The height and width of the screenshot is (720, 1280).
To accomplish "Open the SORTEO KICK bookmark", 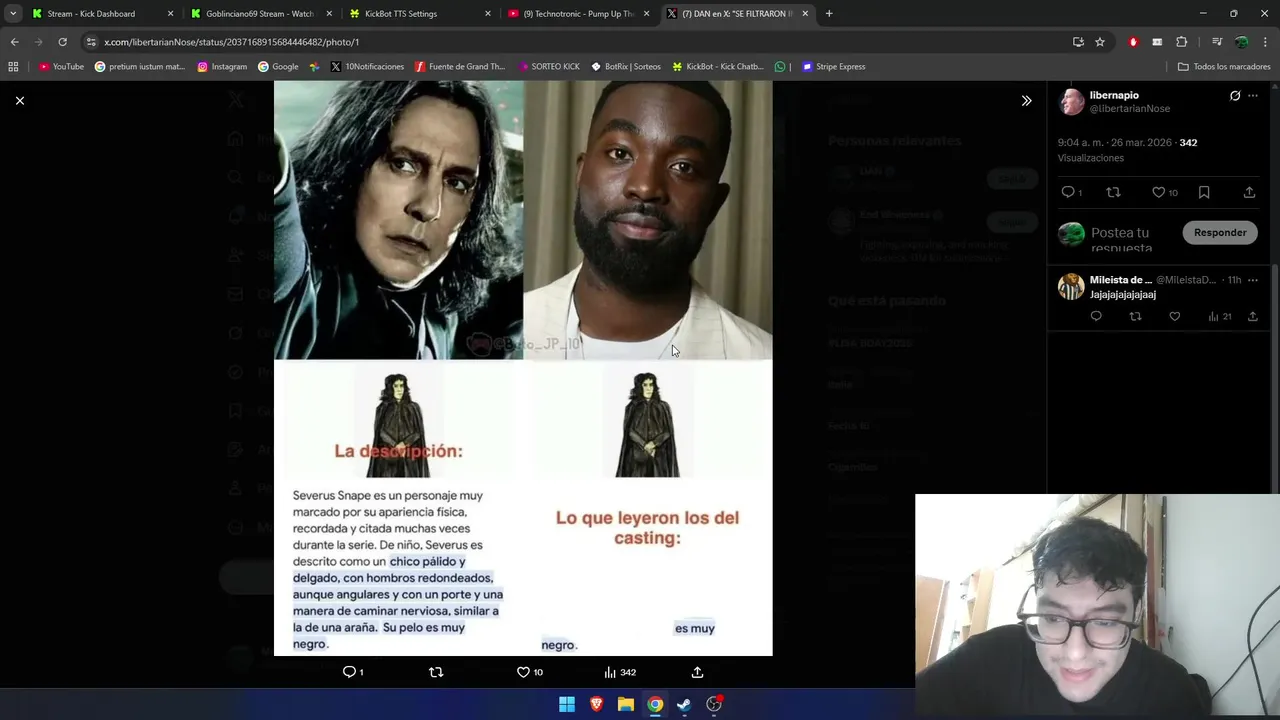I will [x=548, y=67].
